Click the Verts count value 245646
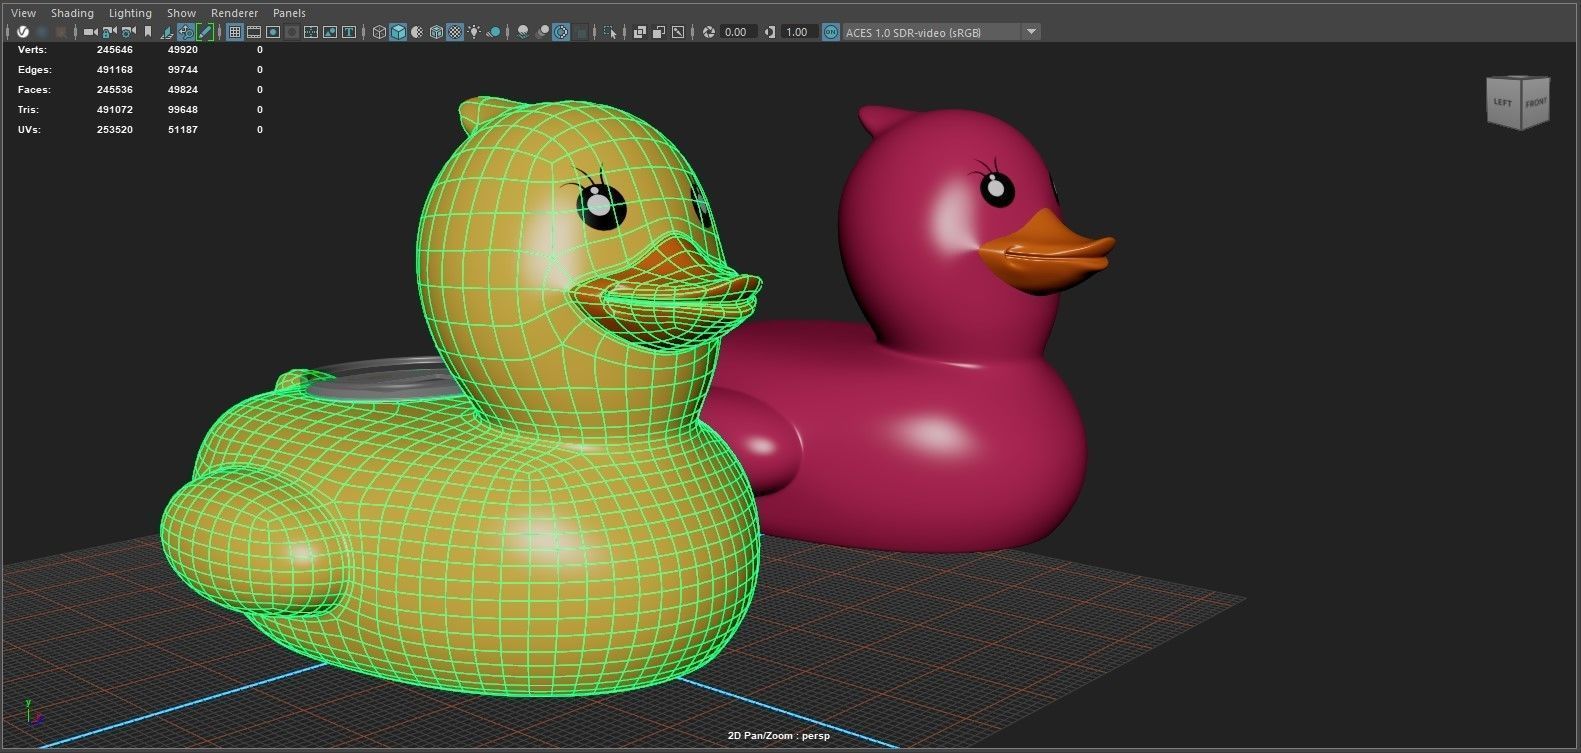The height and width of the screenshot is (753, 1581). coord(115,50)
